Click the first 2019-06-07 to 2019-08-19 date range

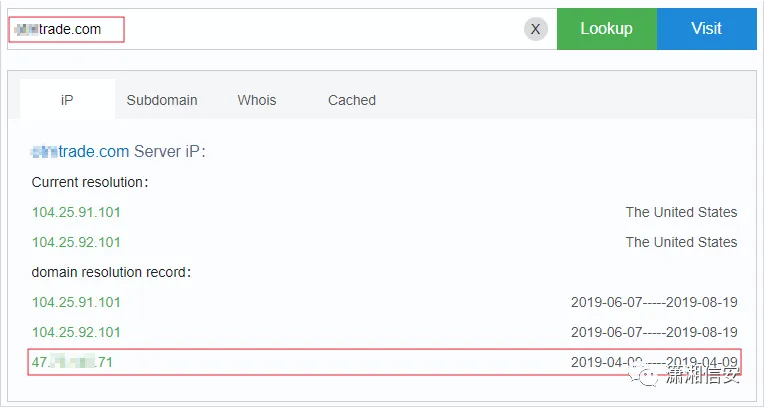654,302
